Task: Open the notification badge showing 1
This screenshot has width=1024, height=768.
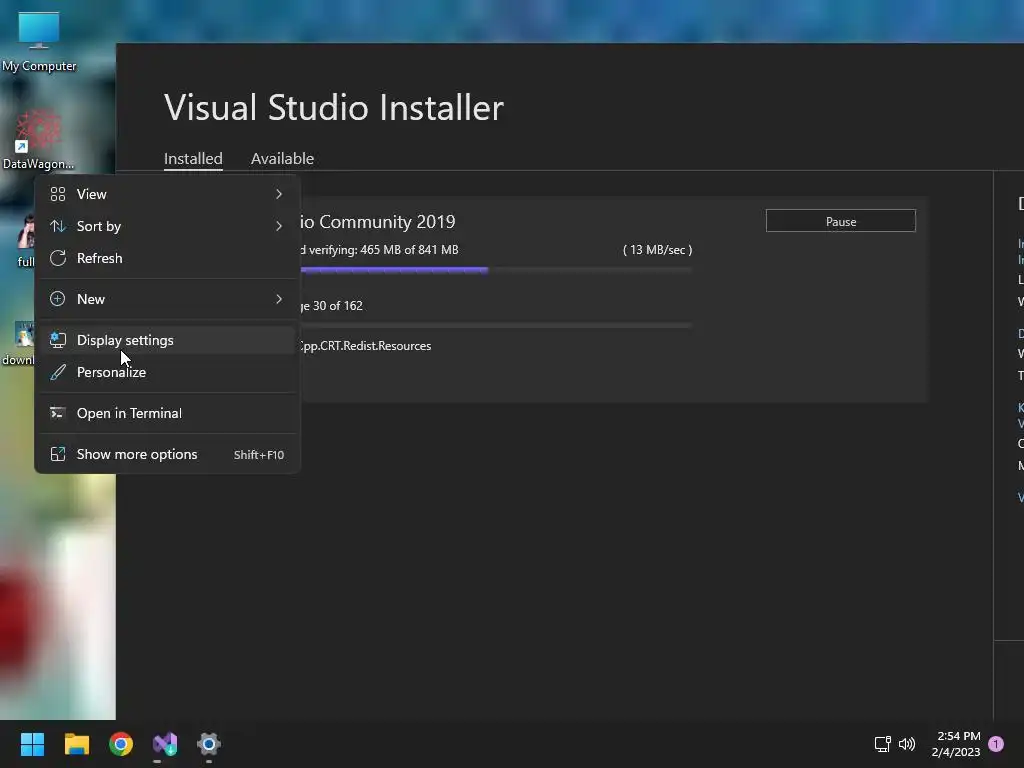Action: 996,744
